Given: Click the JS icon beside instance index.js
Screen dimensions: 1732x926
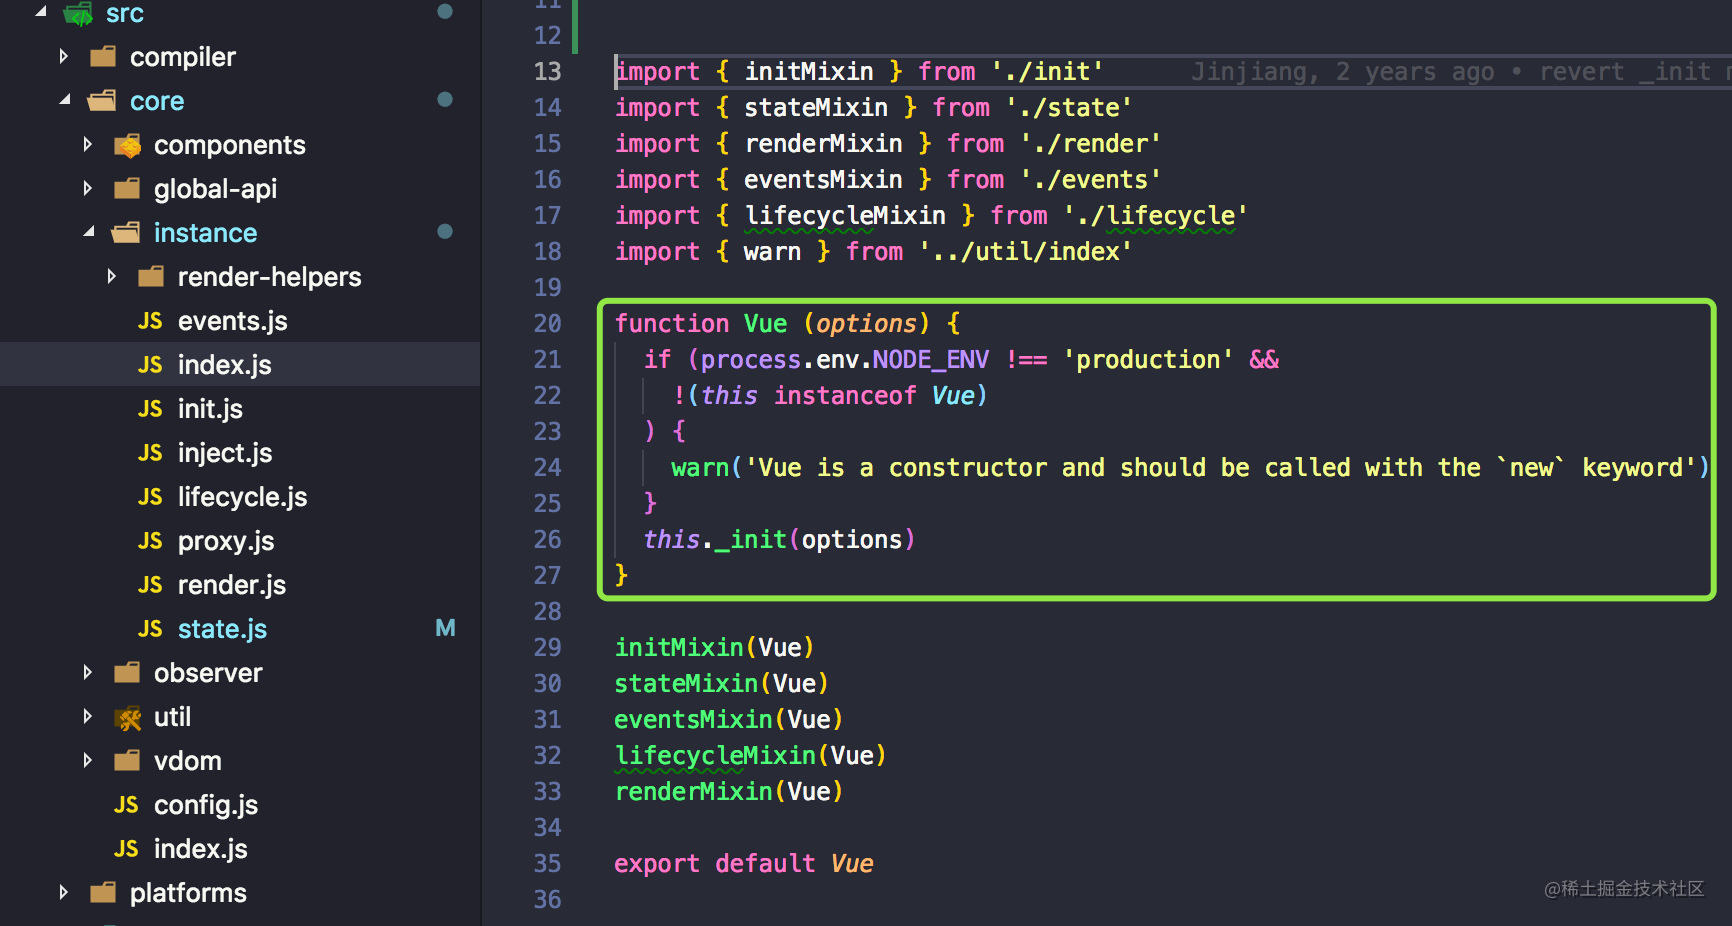Looking at the screenshot, I should pyautogui.click(x=150, y=365).
